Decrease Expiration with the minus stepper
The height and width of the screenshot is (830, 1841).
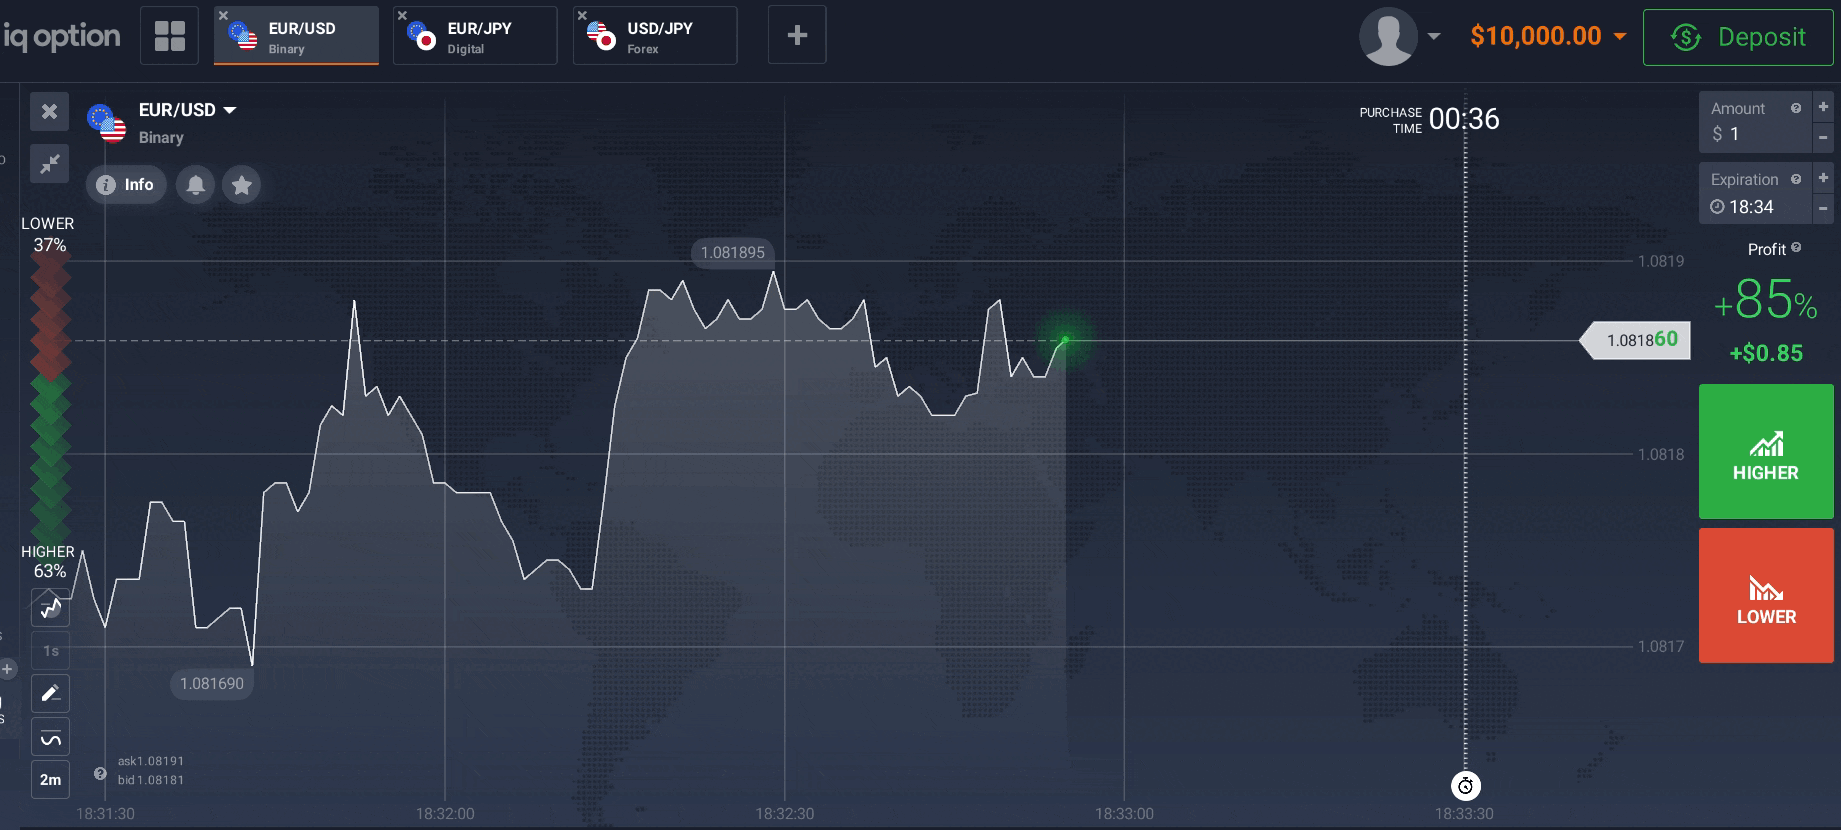[1823, 208]
